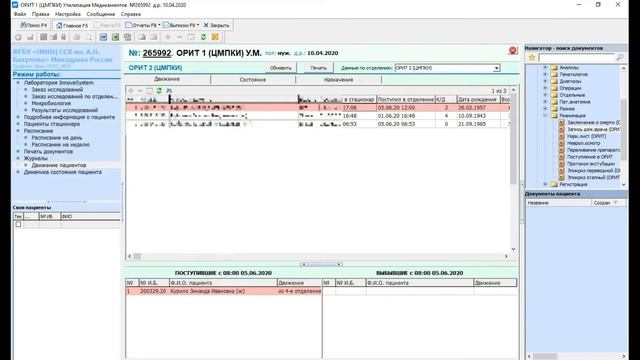Viewport: 640px width, 360px height.
Task: Expand the Гематология folder node
Action: (x=545, y=74)
